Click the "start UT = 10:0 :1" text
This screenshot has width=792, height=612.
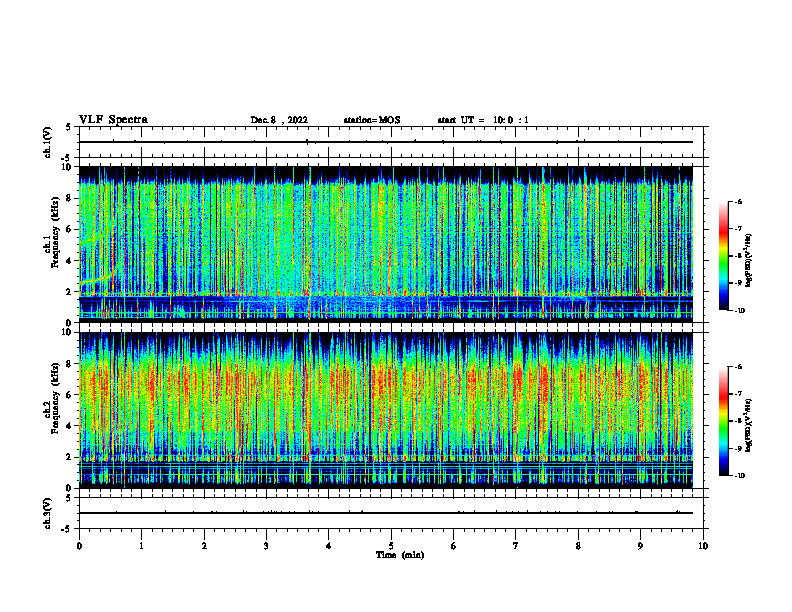pyautogui.click(x=483, y=120)
